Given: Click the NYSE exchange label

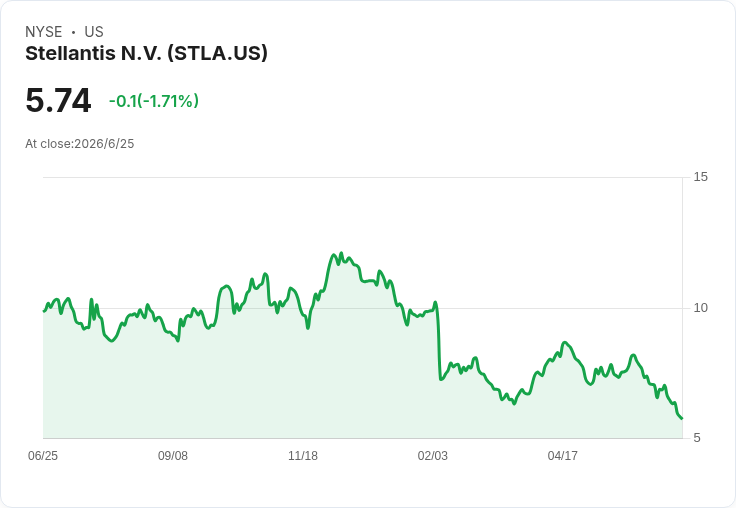Looking at the screenshot, I should (44, 32).
